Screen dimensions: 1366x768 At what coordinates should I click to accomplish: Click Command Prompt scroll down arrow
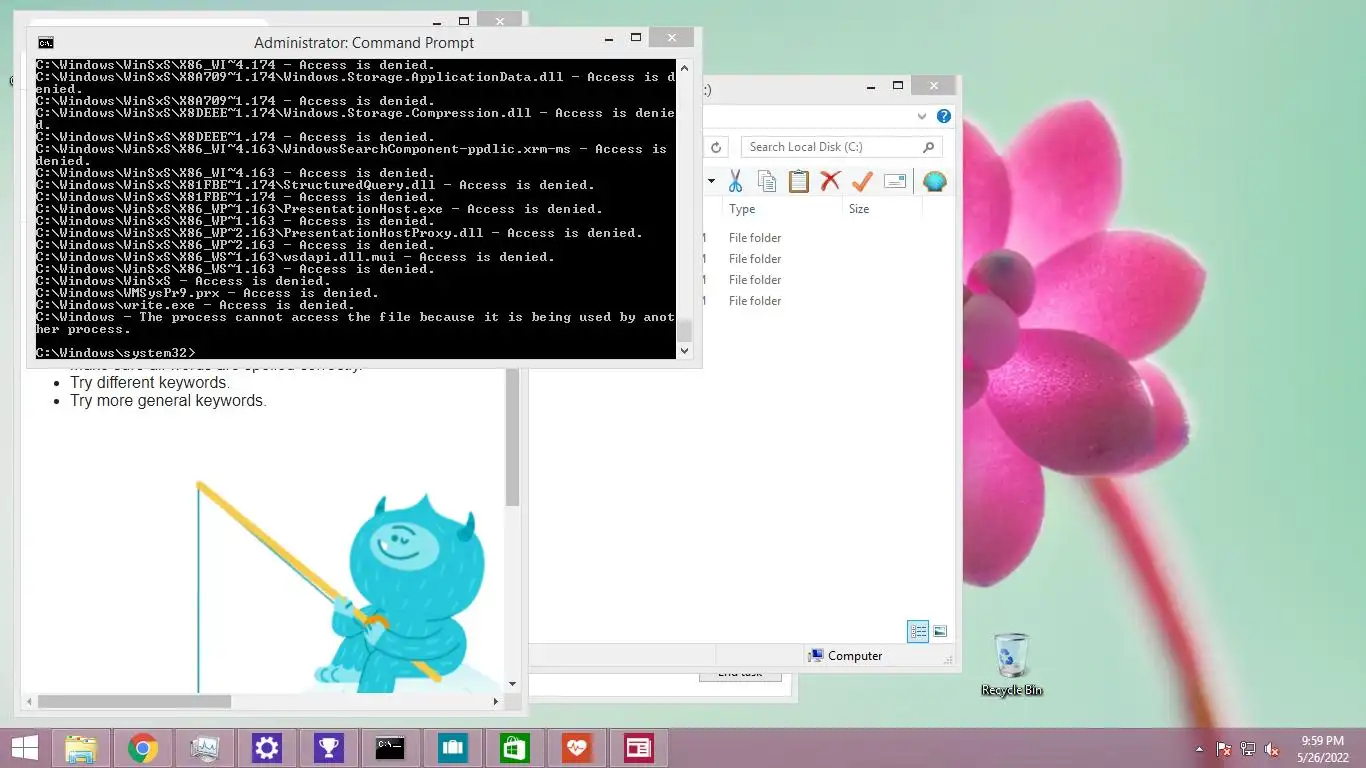[685, 351]
